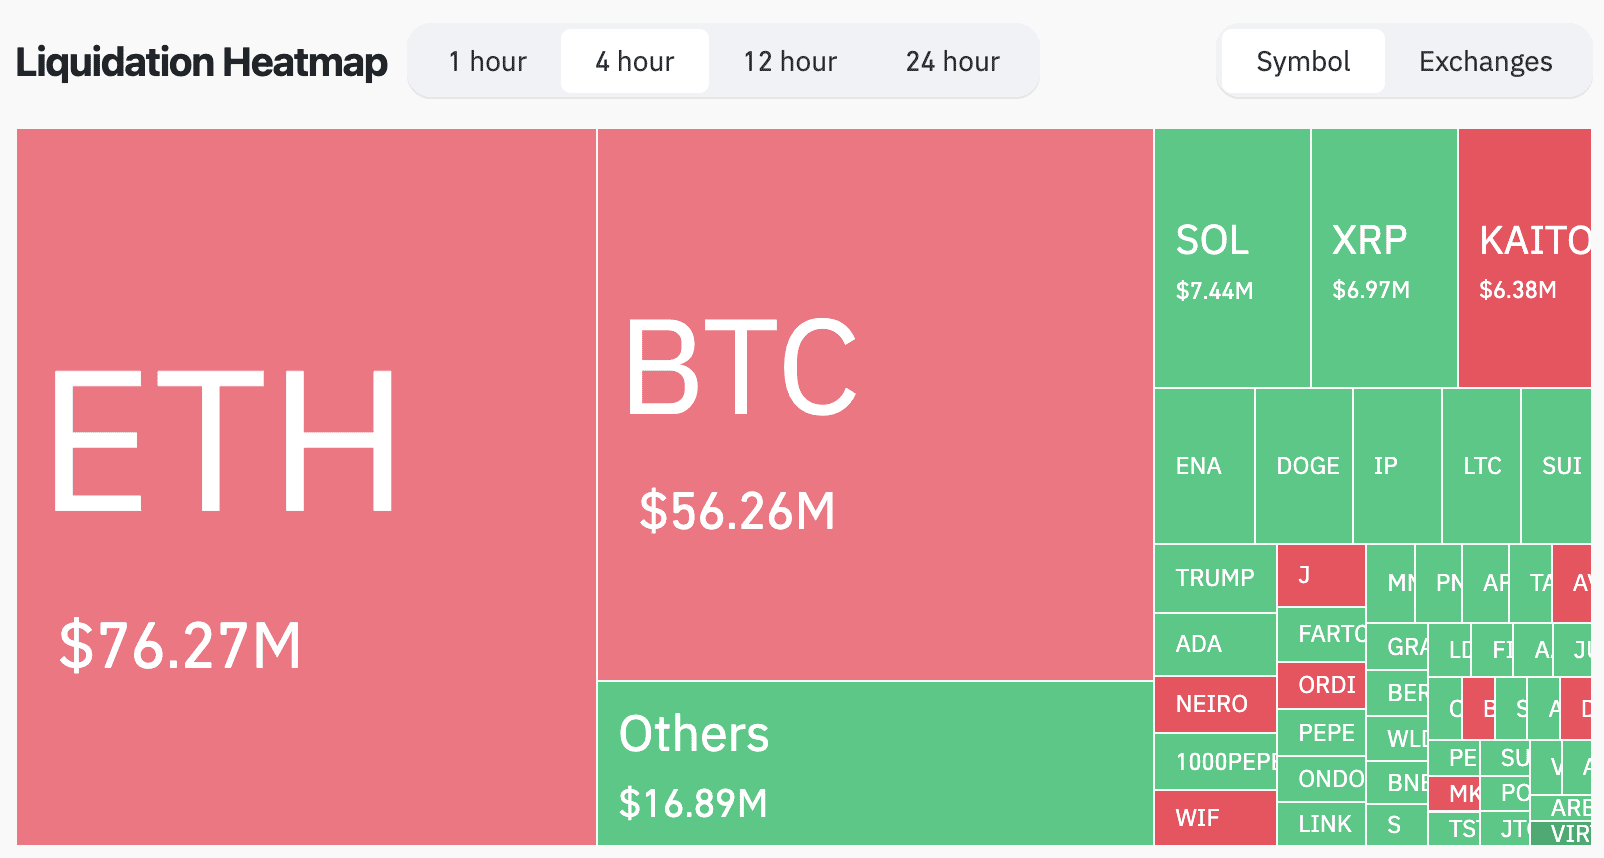Show the 24 hour liquidation data
Image resolution: width=1604 pixels, height=858 pixels.
coord(952,62)
